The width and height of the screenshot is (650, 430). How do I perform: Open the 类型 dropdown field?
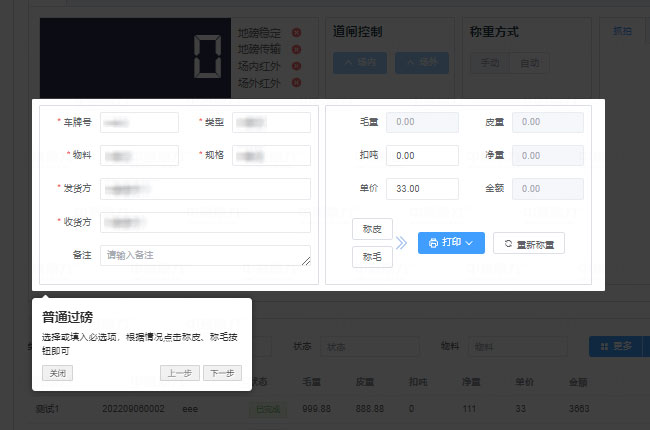[271, 122]
